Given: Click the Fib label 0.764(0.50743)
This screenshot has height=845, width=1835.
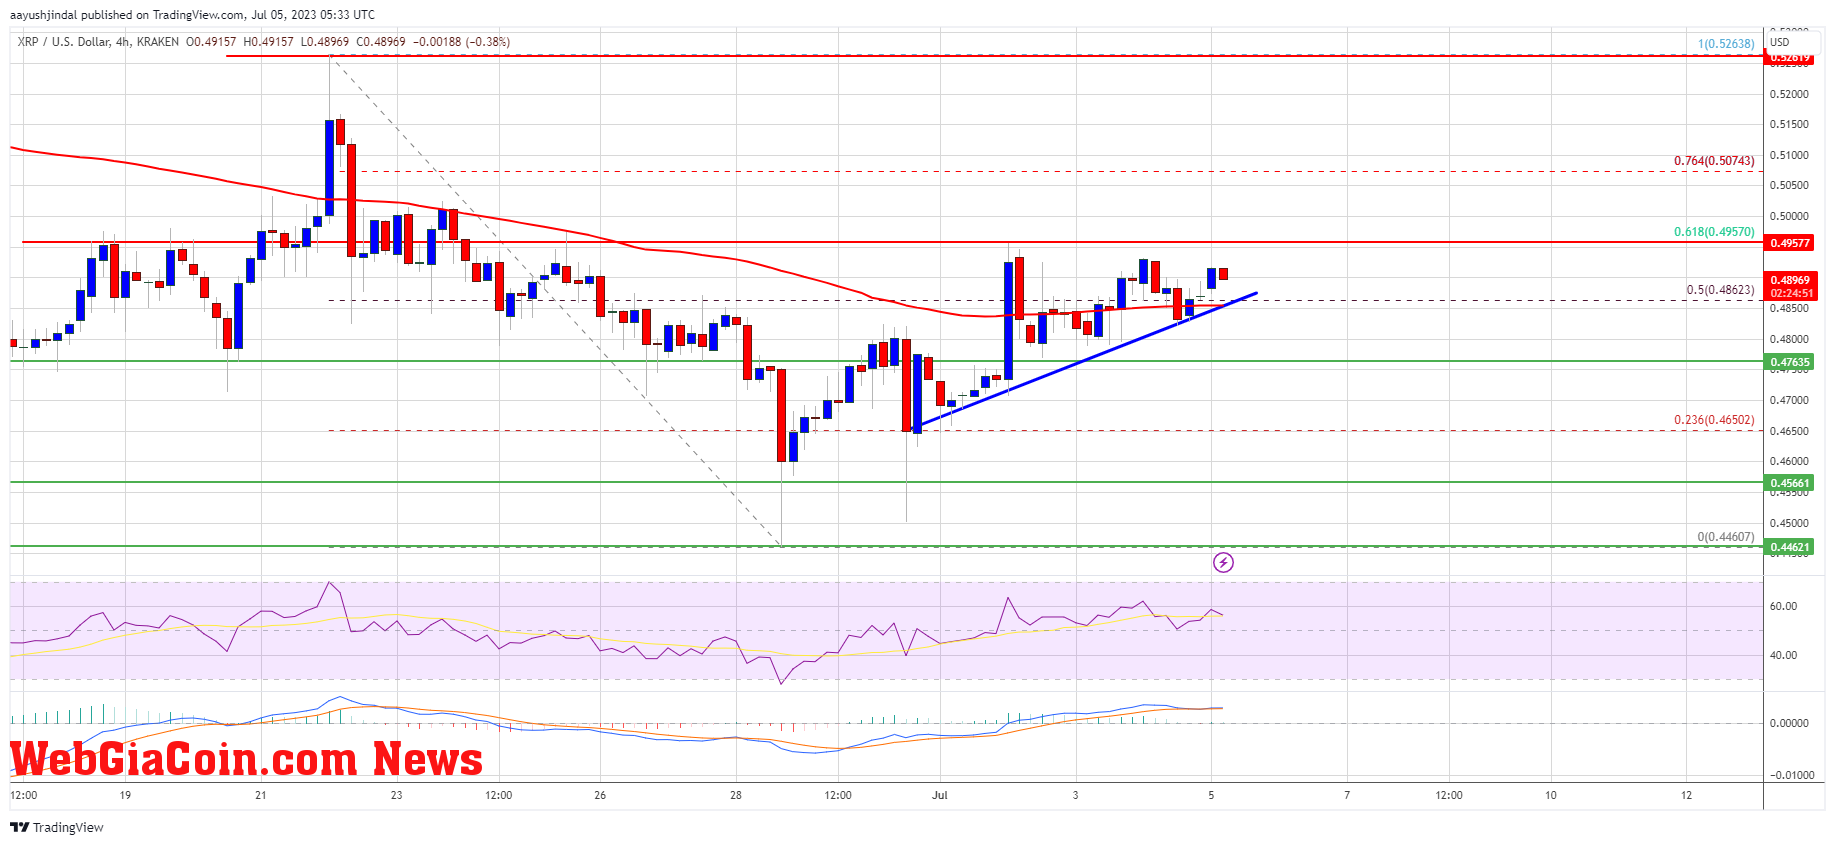Looking at the screenshot, I should (x=1714, y=161).
